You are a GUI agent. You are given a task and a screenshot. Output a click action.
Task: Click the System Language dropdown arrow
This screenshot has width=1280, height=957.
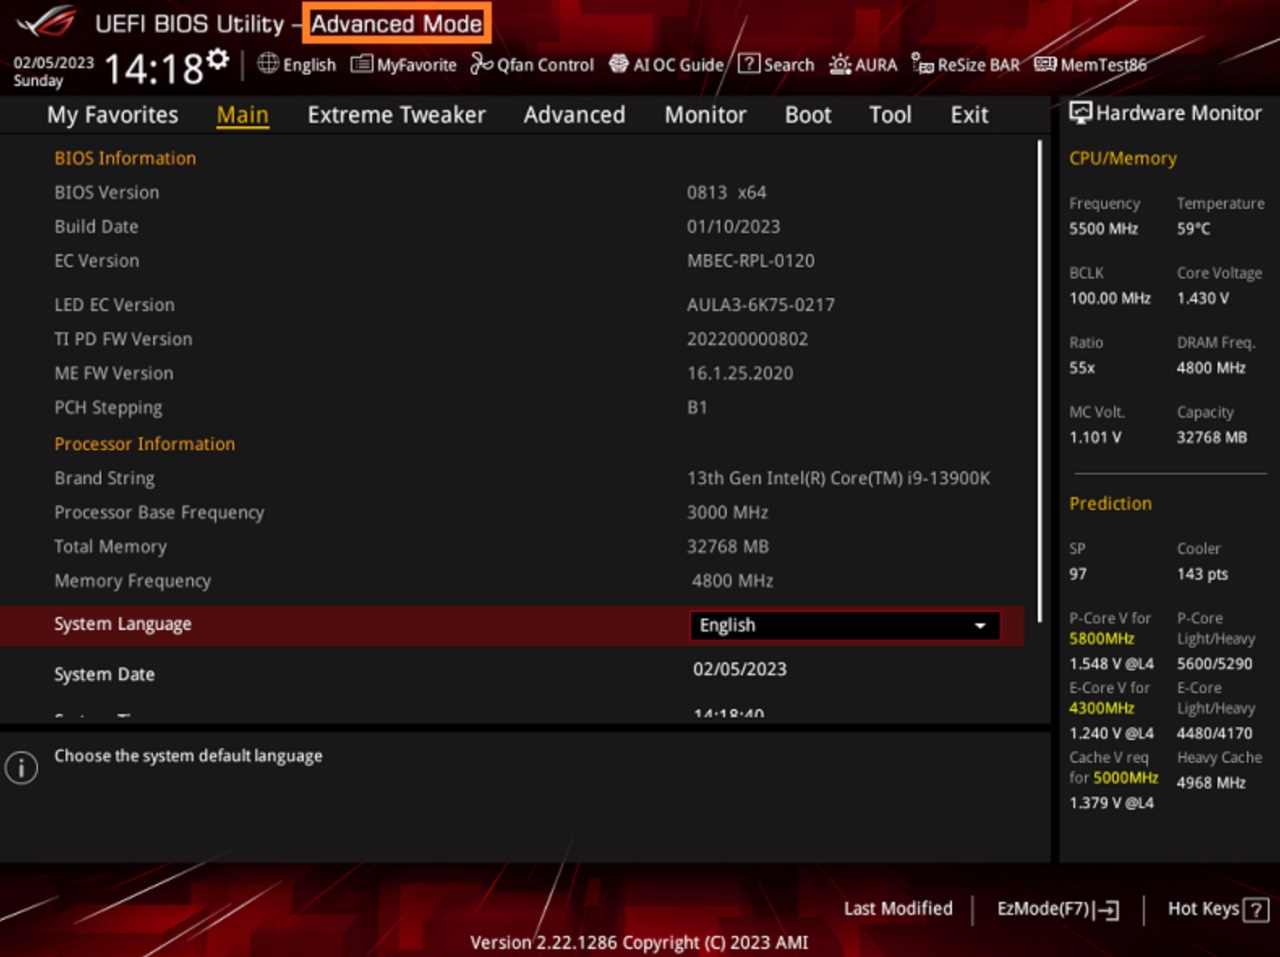tap(980, 626)
